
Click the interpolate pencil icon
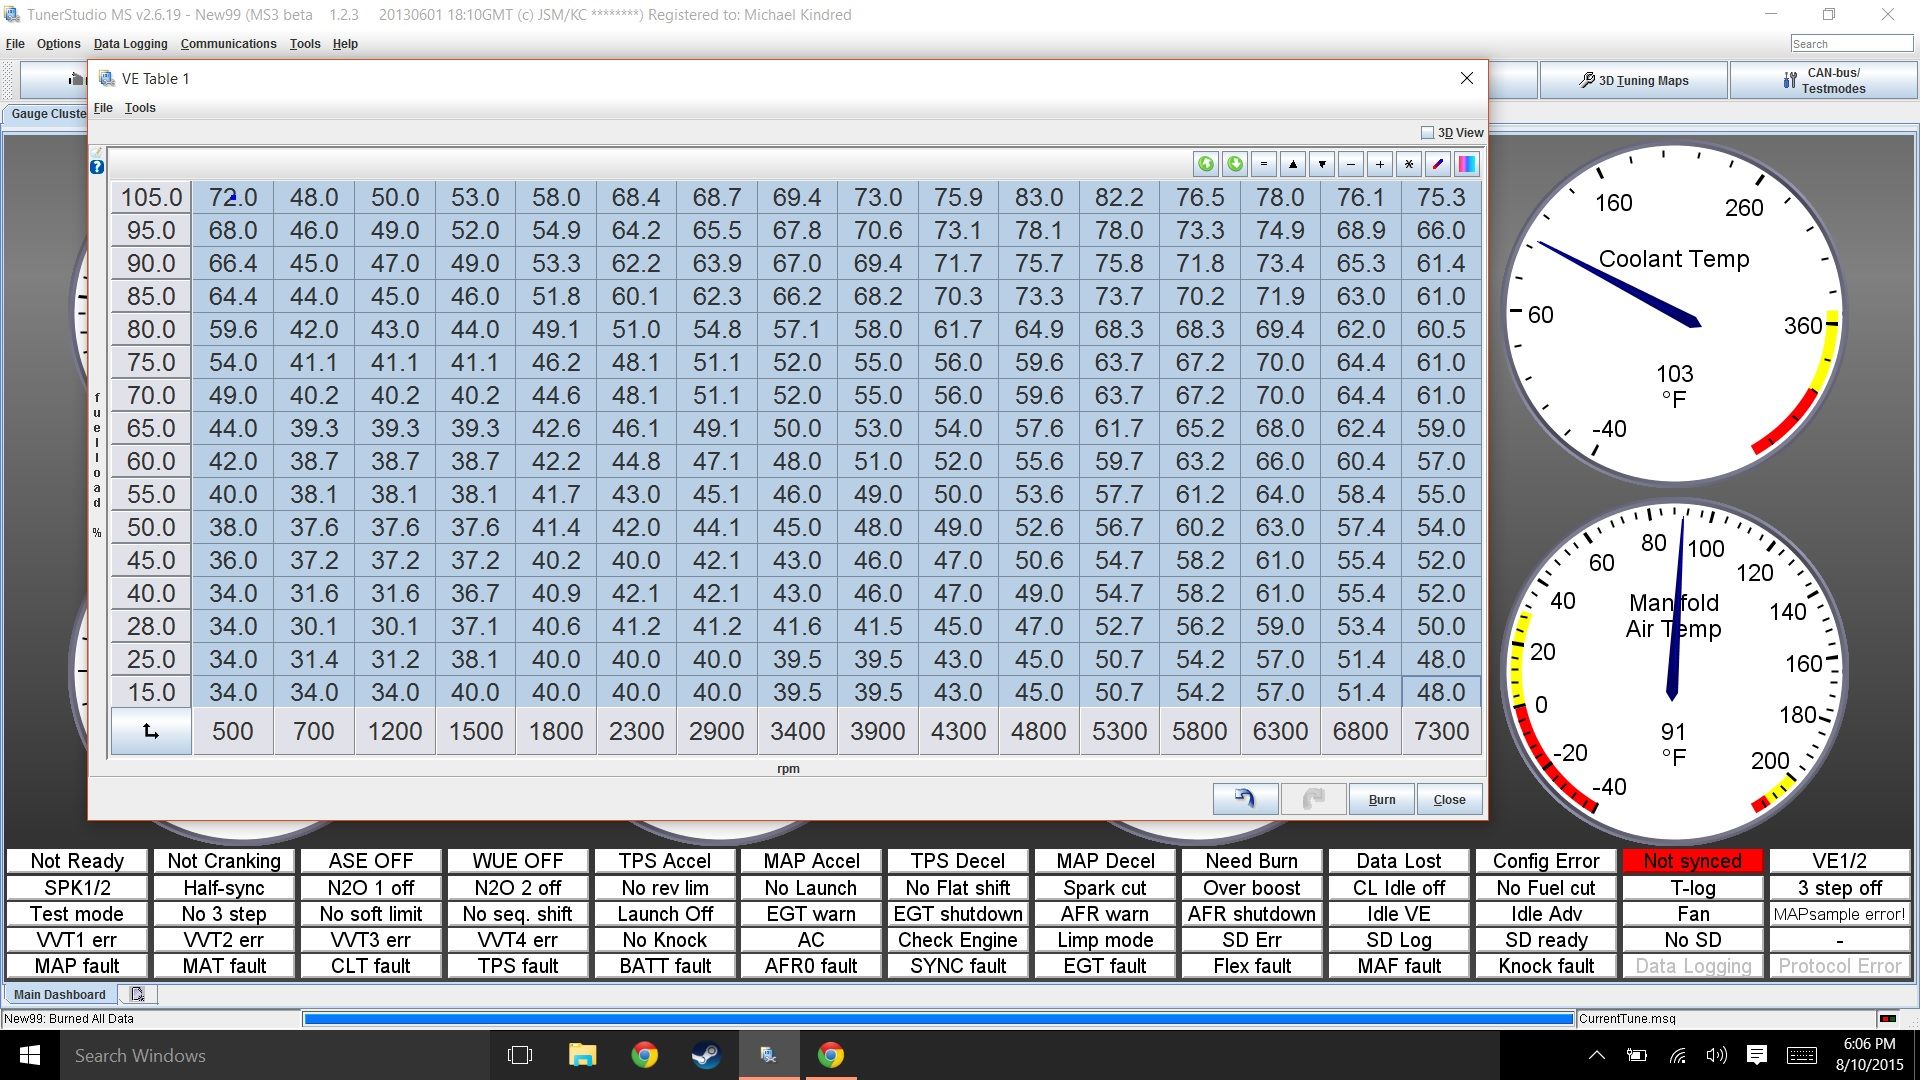pyautogui.click(x=1438, y=164)
